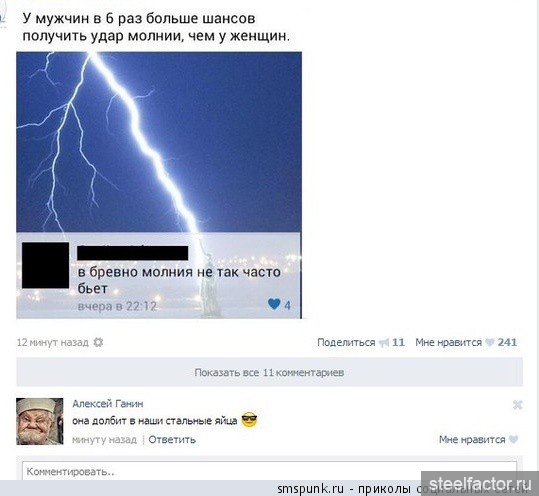Click the blue heart with 4 likes

pyautogui.click(x=274, y=304)
